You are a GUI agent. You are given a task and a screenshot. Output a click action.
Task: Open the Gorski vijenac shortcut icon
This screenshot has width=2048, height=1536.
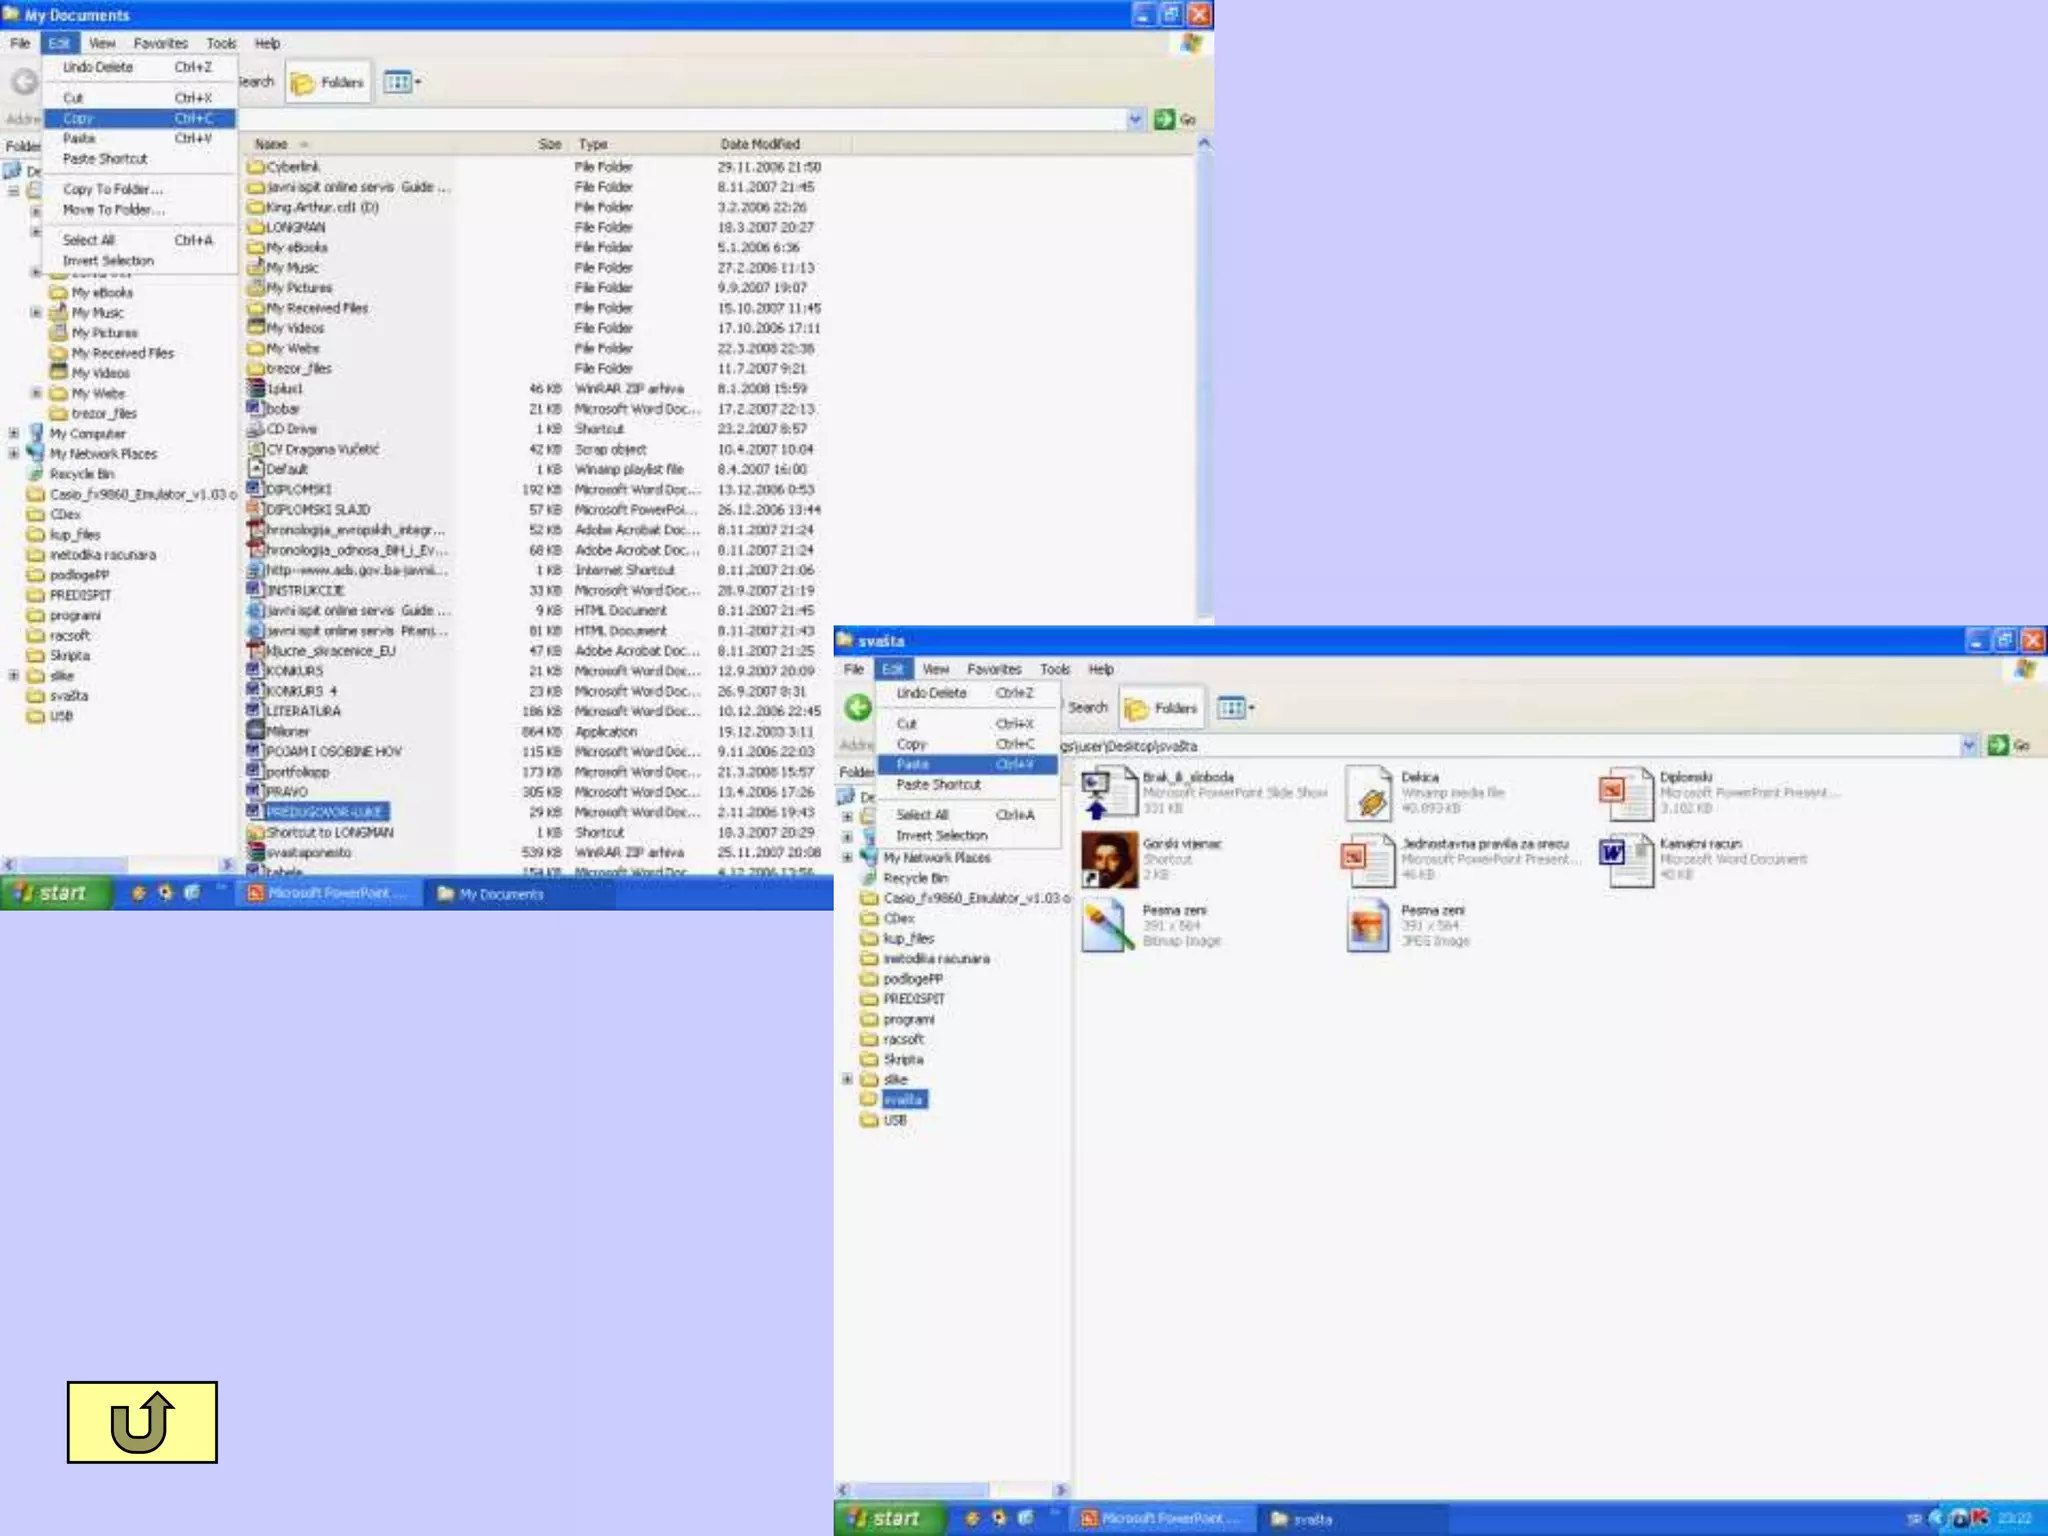pyautogui.click(x=1109, y=859)
